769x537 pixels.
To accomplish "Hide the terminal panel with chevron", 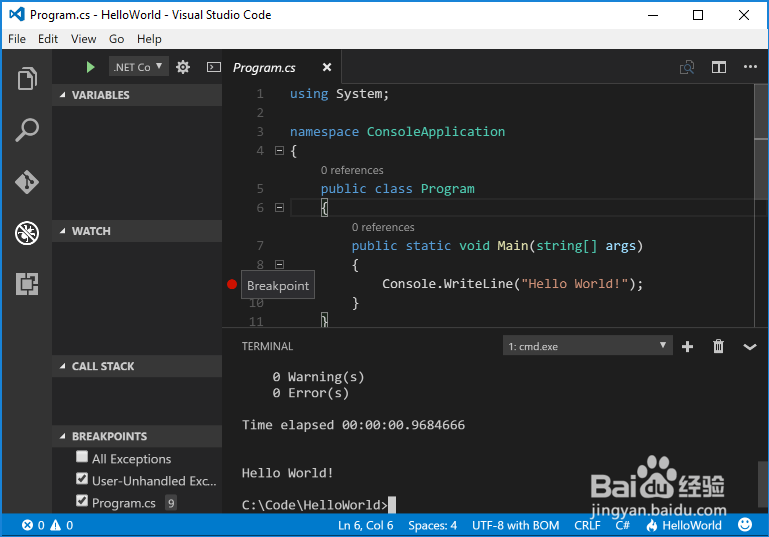I will click(750, 347).
